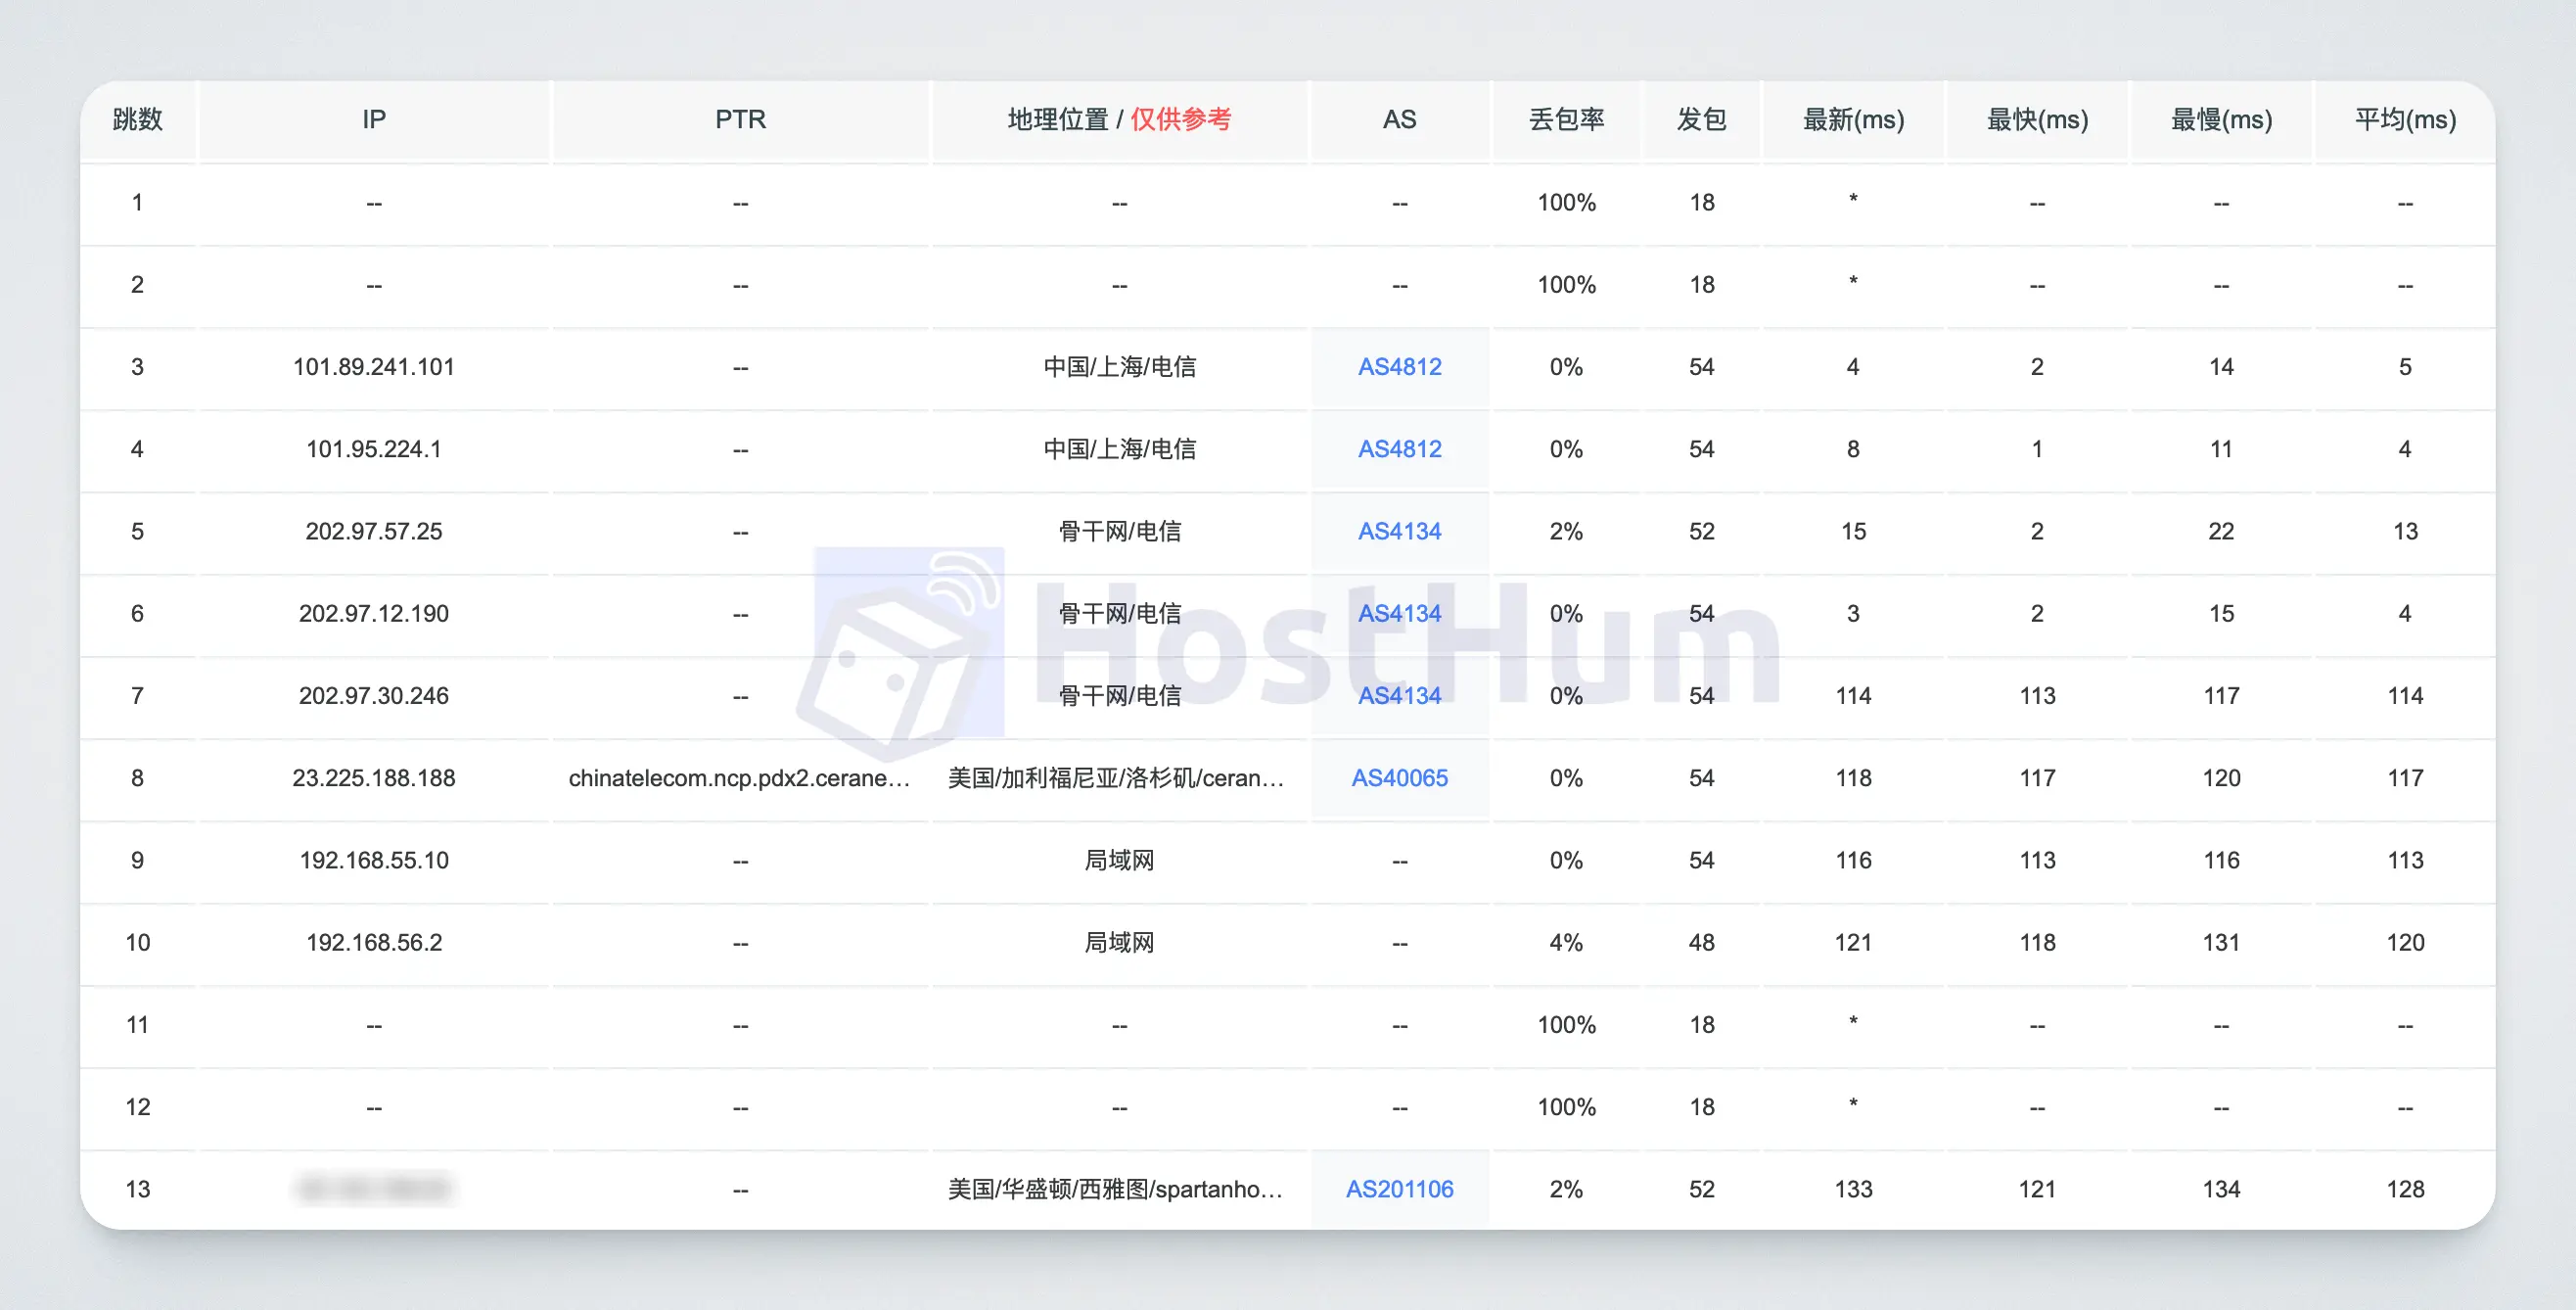Select IP address 101.95.224.1
Viewport: 2576px width, 1310px height.
click(x=374, y=449)
